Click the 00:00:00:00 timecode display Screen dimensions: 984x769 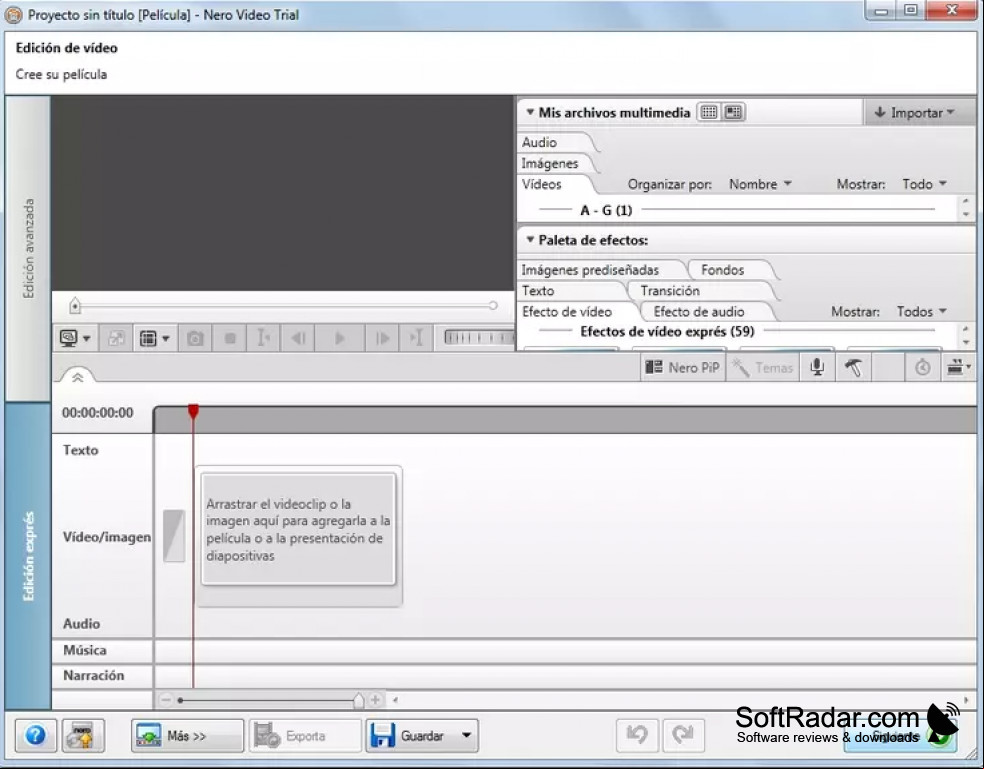point(98,412)
